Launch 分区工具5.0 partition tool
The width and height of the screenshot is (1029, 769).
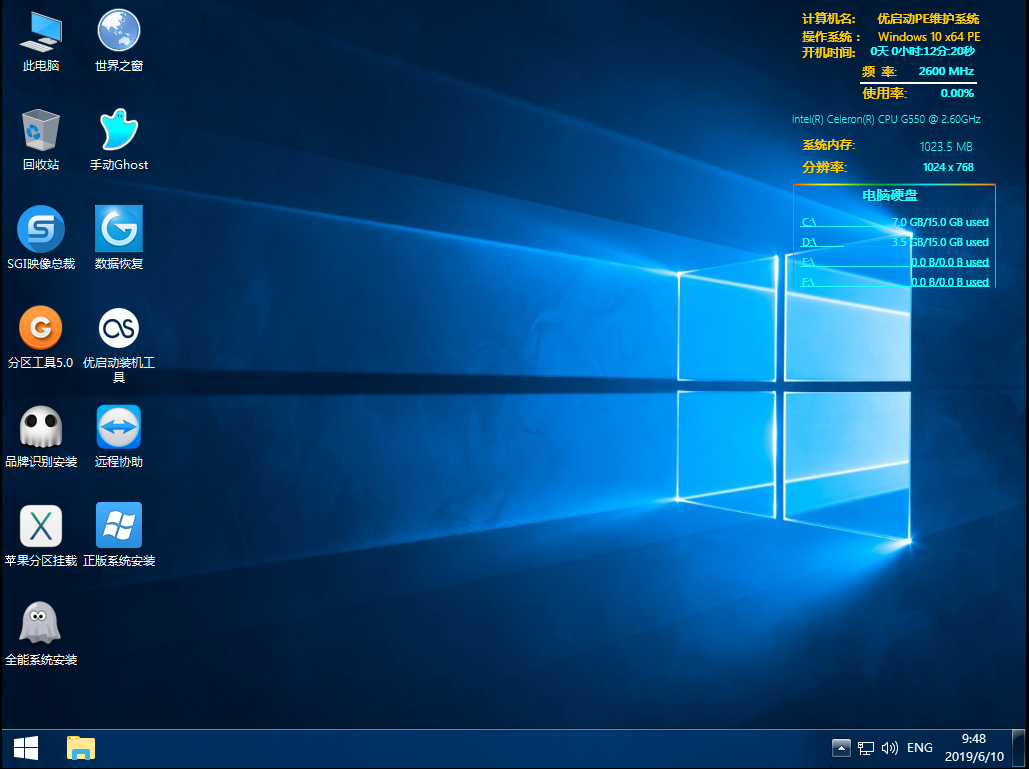[x=41, y=337]
